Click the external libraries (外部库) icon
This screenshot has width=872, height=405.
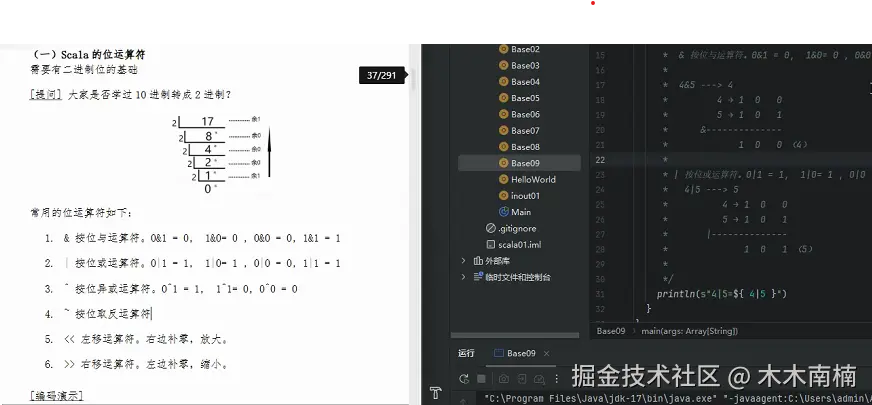pos(478,261)
